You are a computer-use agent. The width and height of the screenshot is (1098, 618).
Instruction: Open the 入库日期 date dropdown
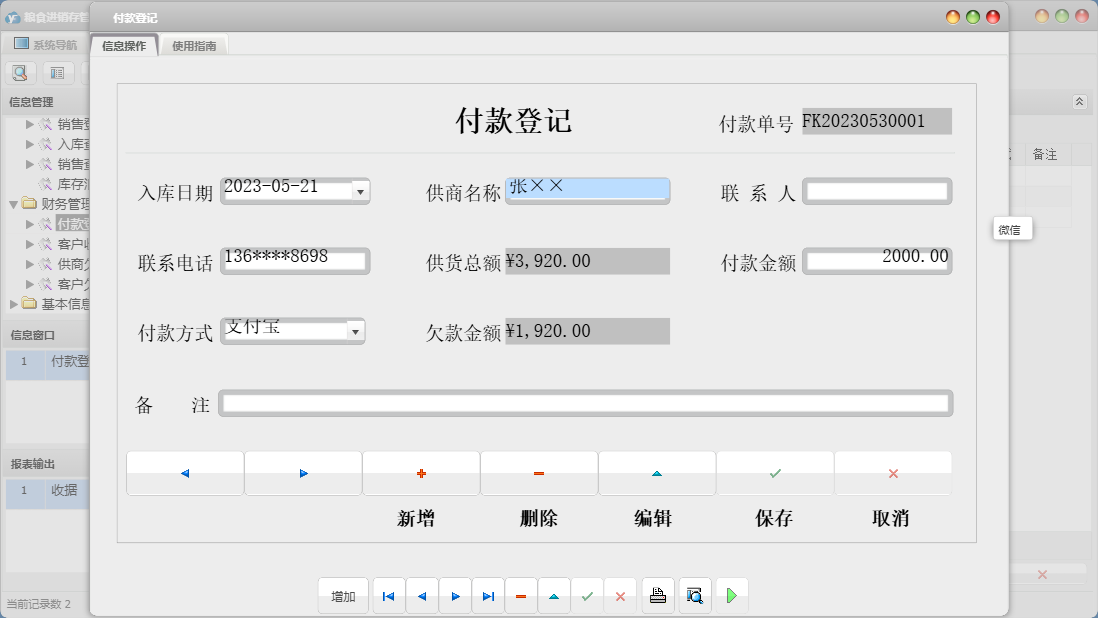[x=359, y=191]
